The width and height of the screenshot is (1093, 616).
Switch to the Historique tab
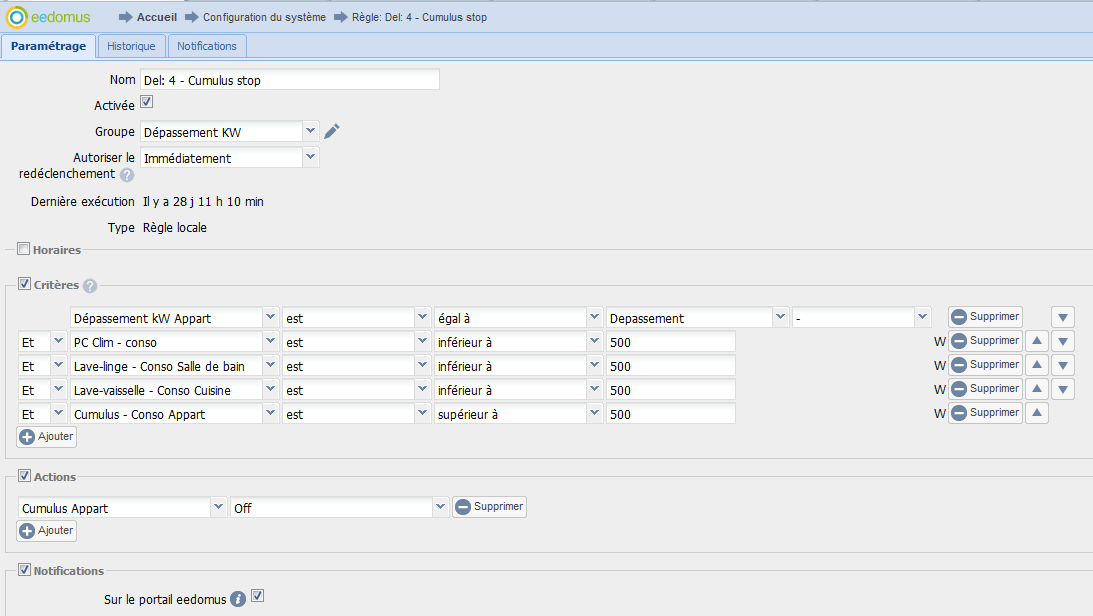click(x=131, y=46)
